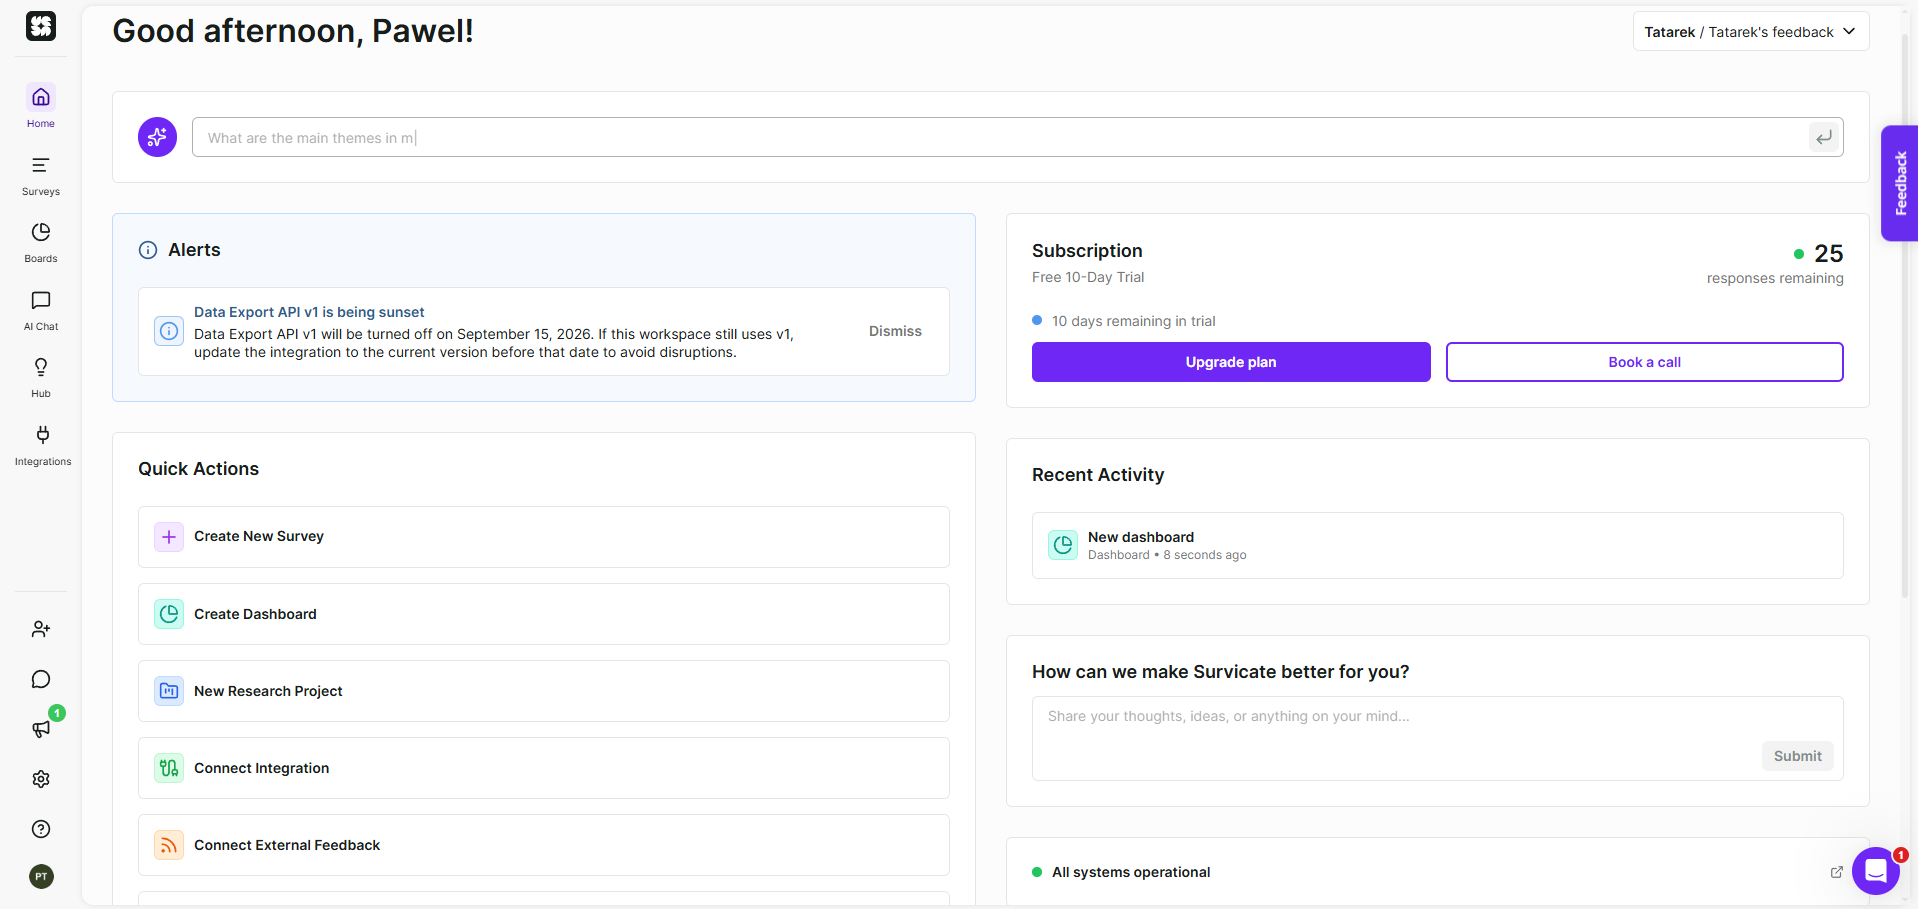Submit the feedback thoughts

[1797, 756]
